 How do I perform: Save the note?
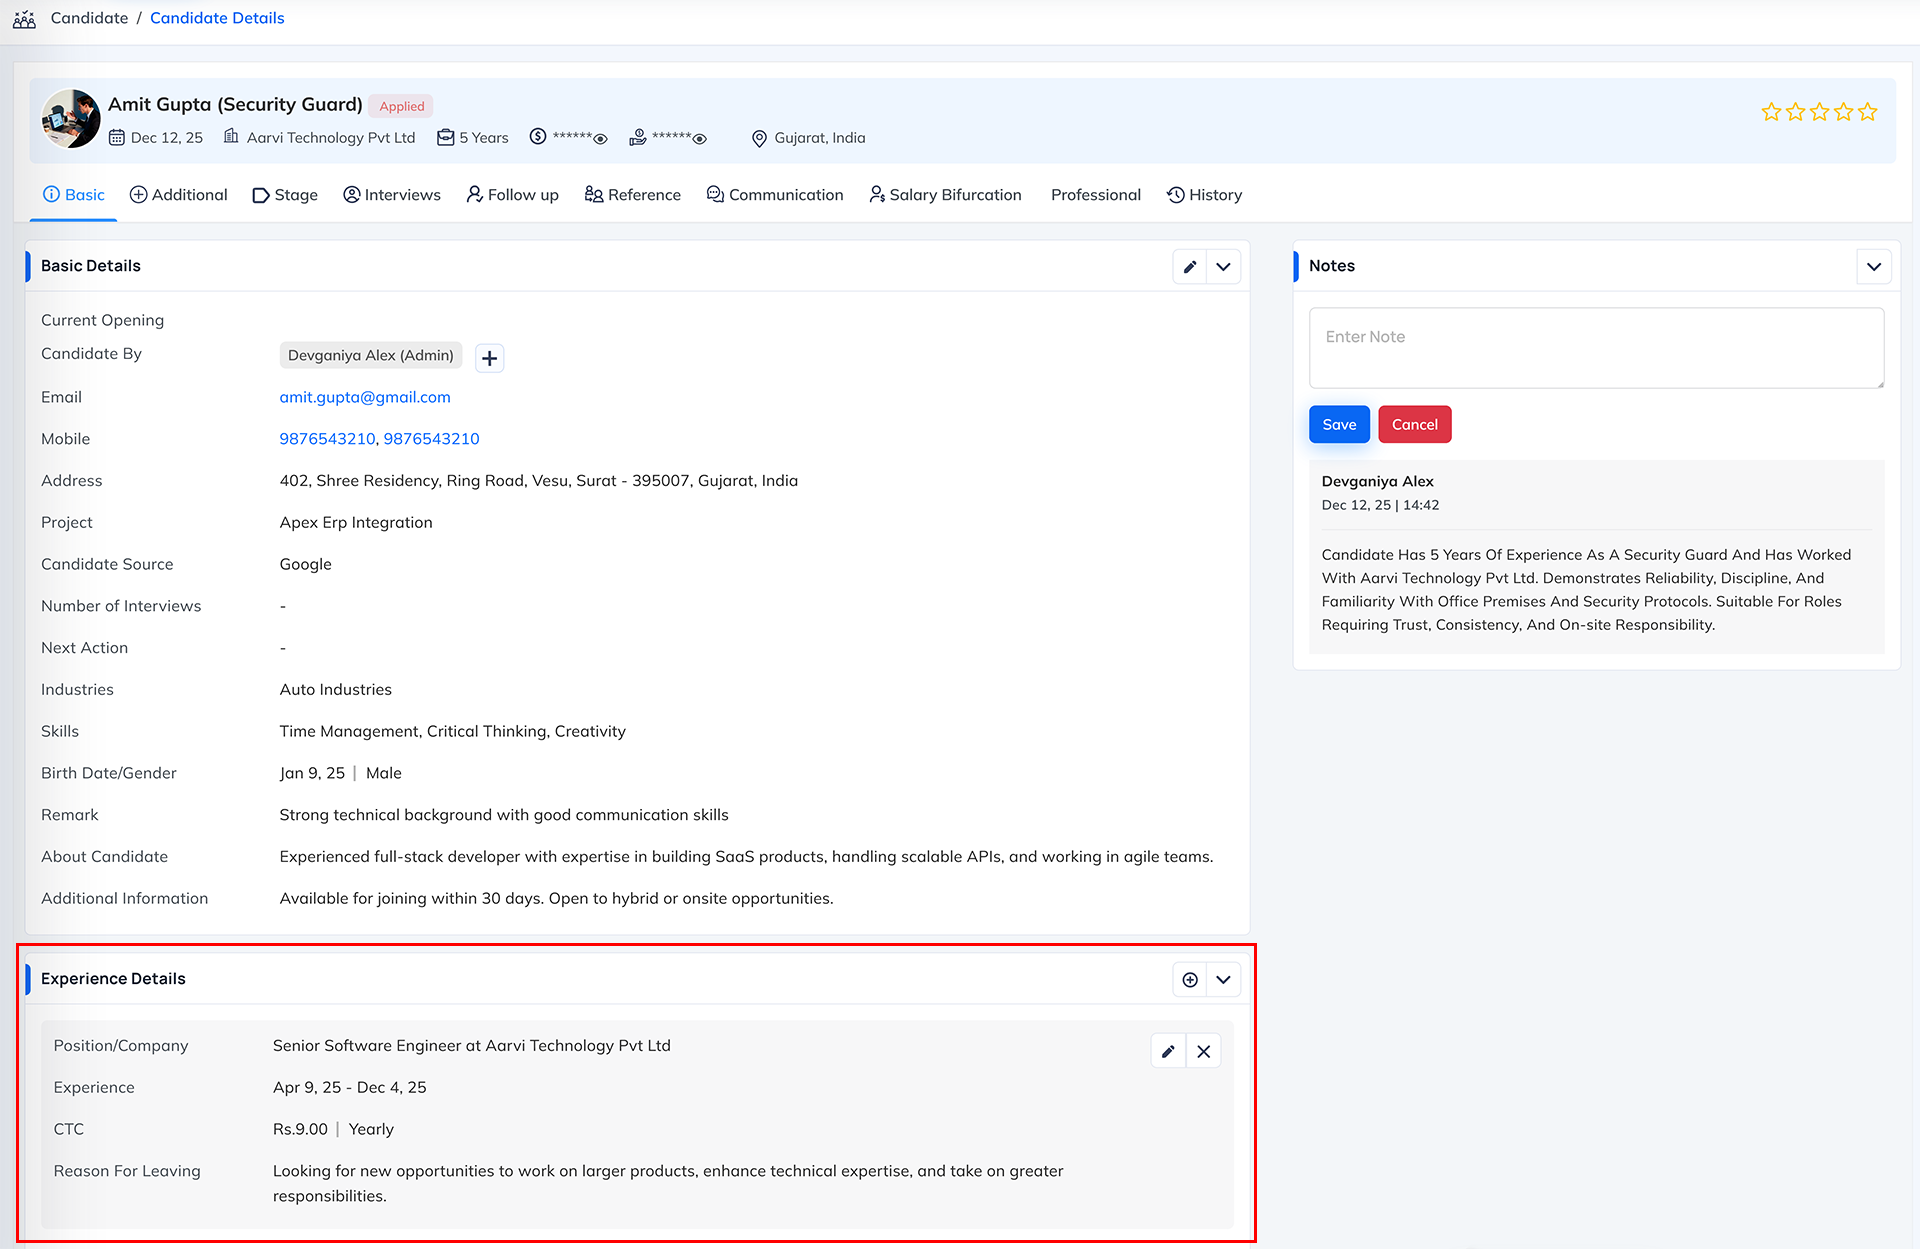(1338, 425)
